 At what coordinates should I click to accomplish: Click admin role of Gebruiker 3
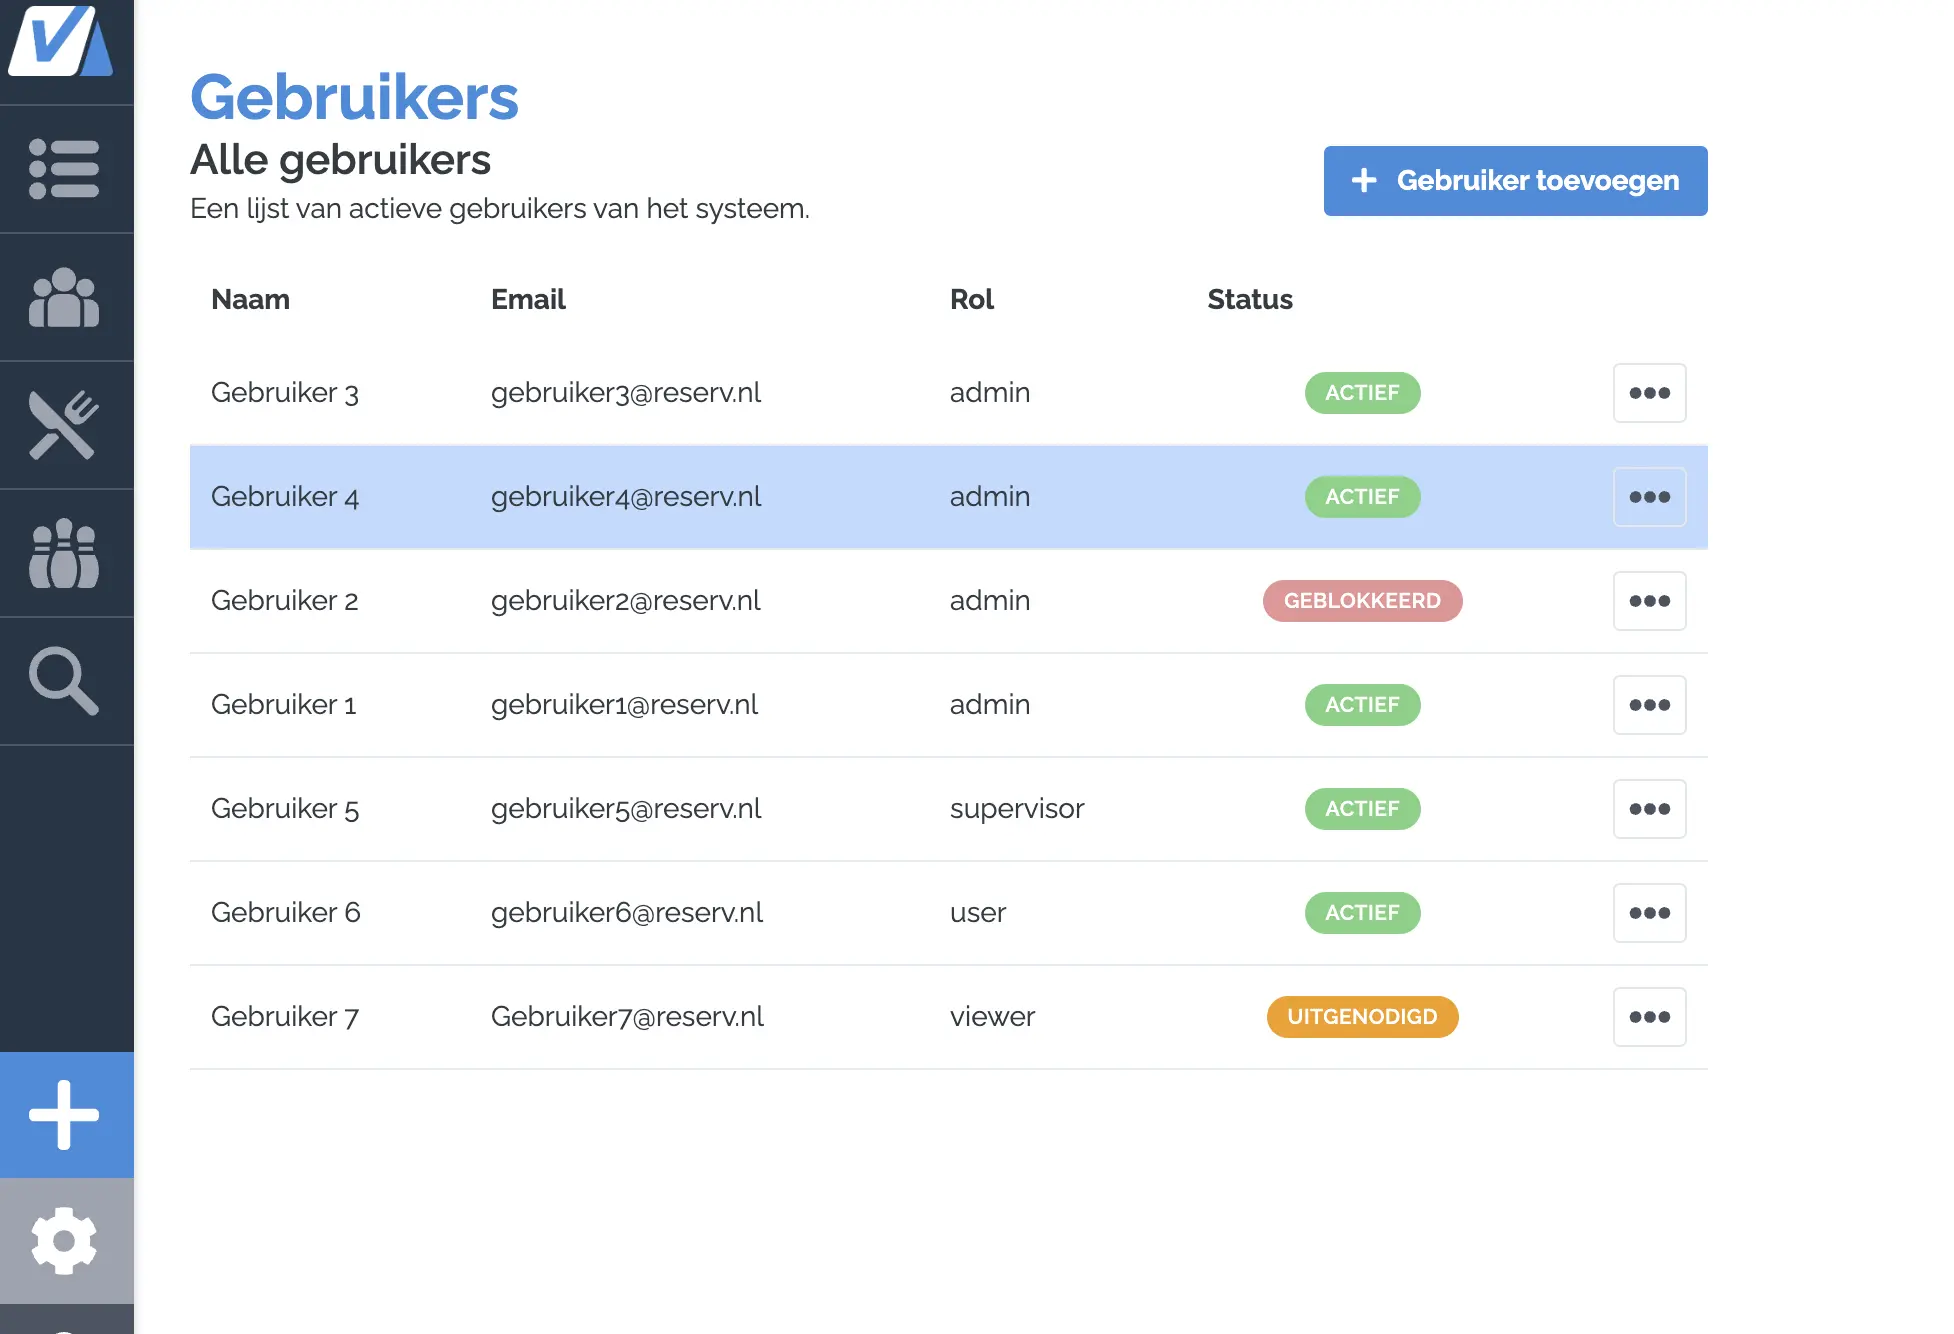990,393
